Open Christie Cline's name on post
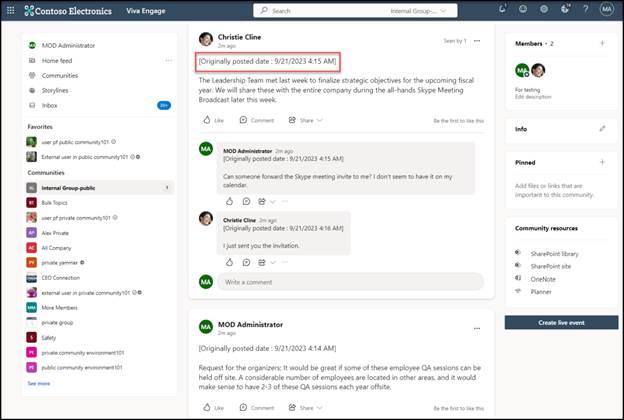The height and width of the screenshot is (420, 624). point(239,37)
